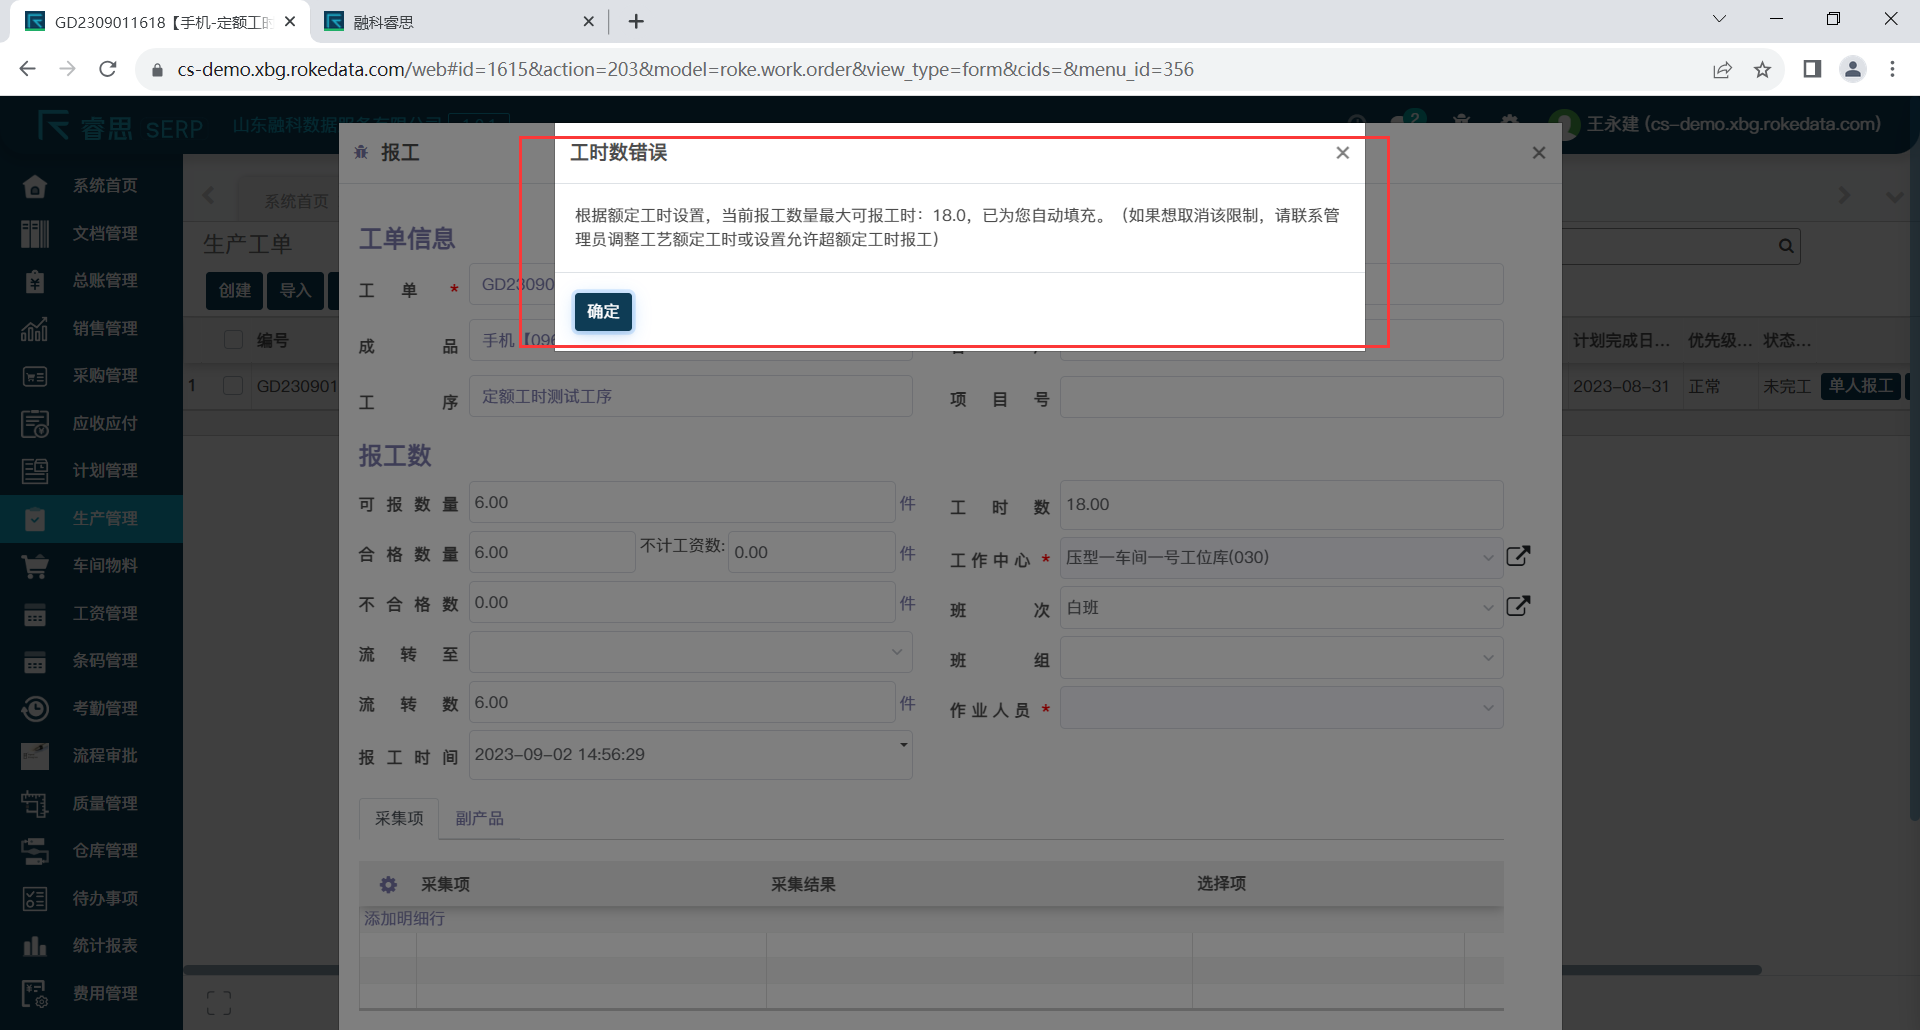Open external link icon beside 工作中心
This screenshot has height=1030, width=1920.
(x=1518, y=556)
